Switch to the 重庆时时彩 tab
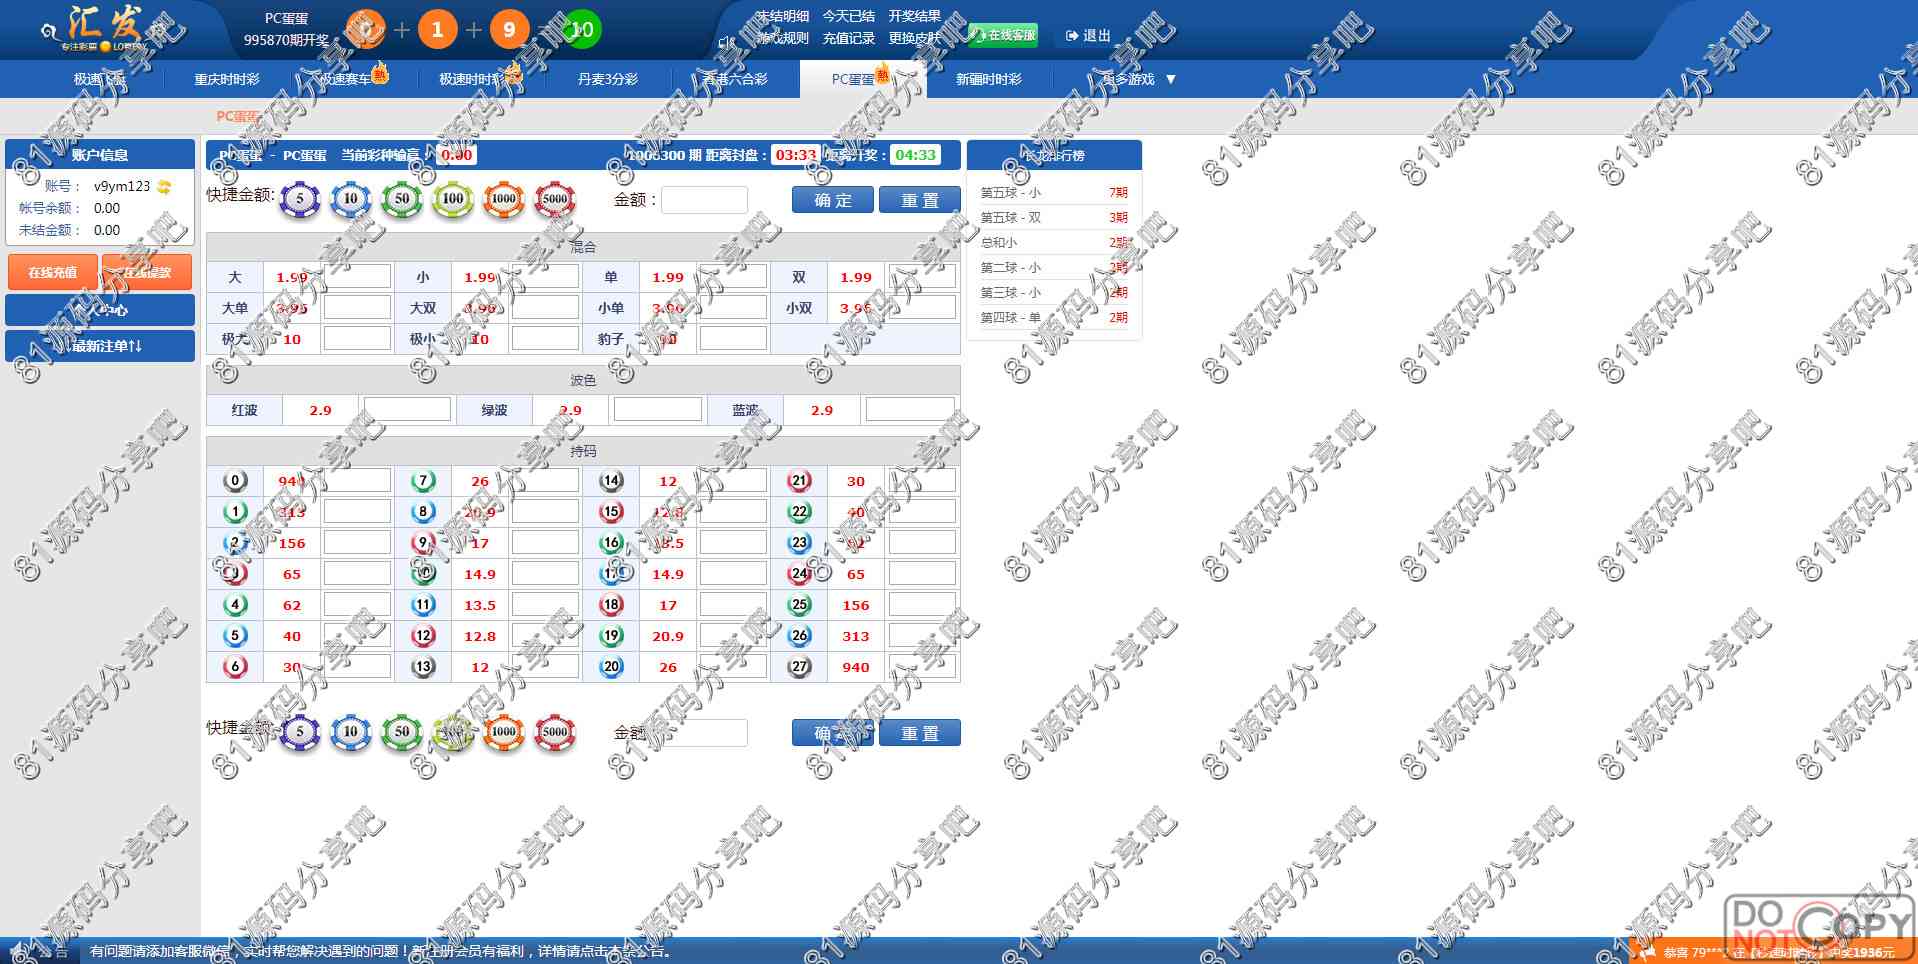Image resolution: width=1918 pixels, height=964 pixels. (x=227, y=79)
